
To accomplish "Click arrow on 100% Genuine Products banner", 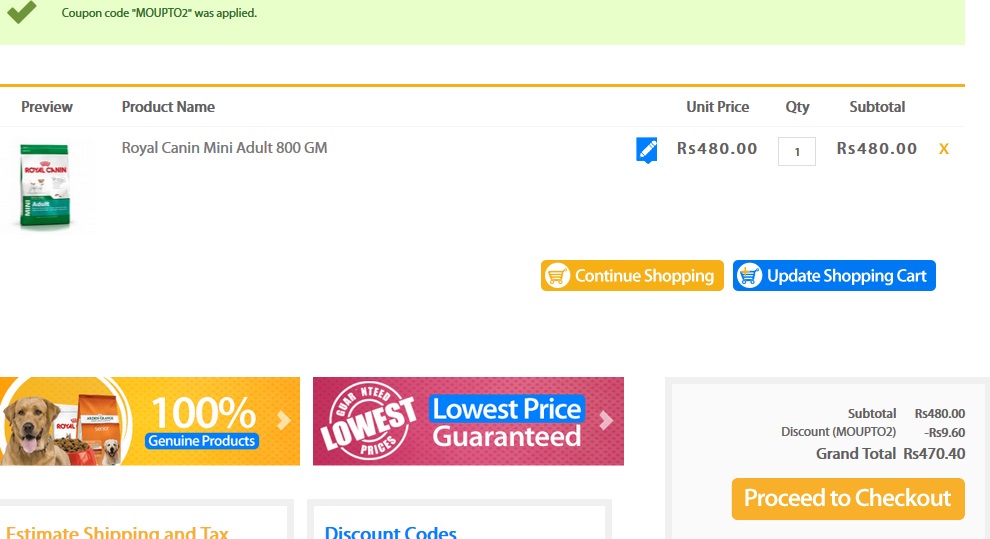I will [x=283, y=420].
